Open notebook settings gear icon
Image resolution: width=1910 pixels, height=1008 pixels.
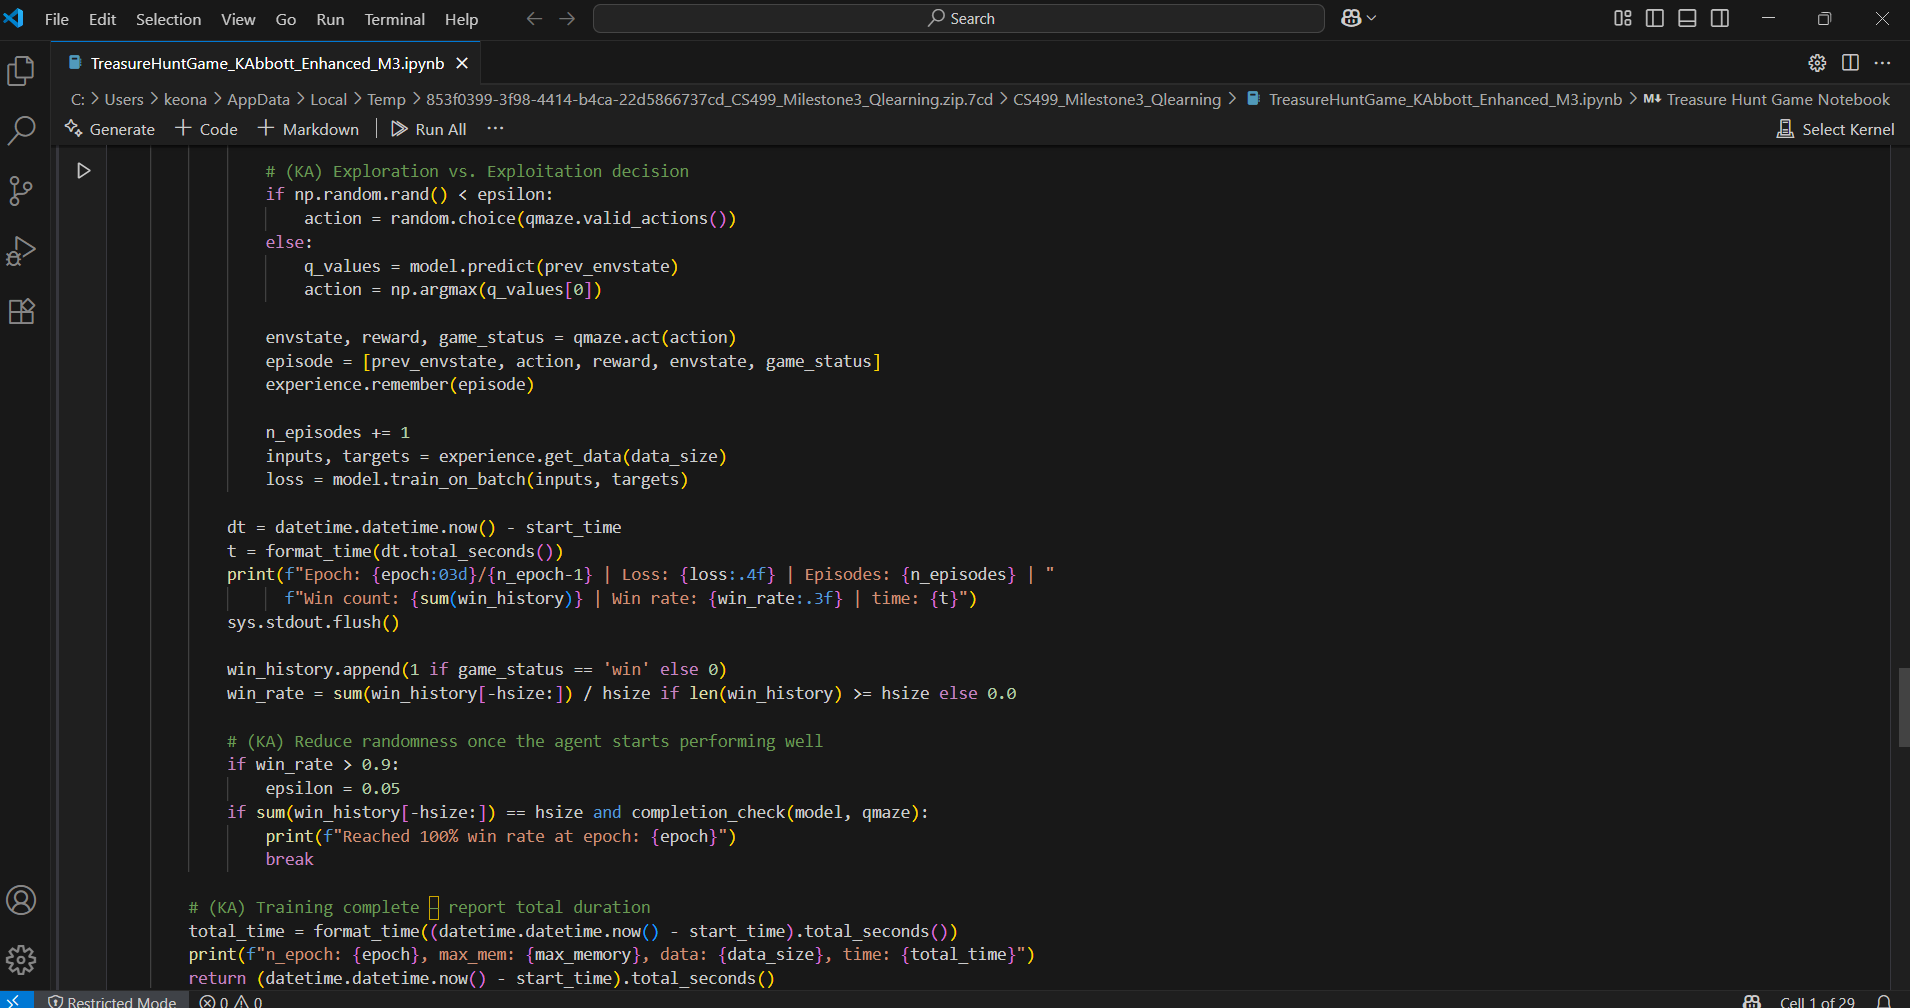[1817, 63]
